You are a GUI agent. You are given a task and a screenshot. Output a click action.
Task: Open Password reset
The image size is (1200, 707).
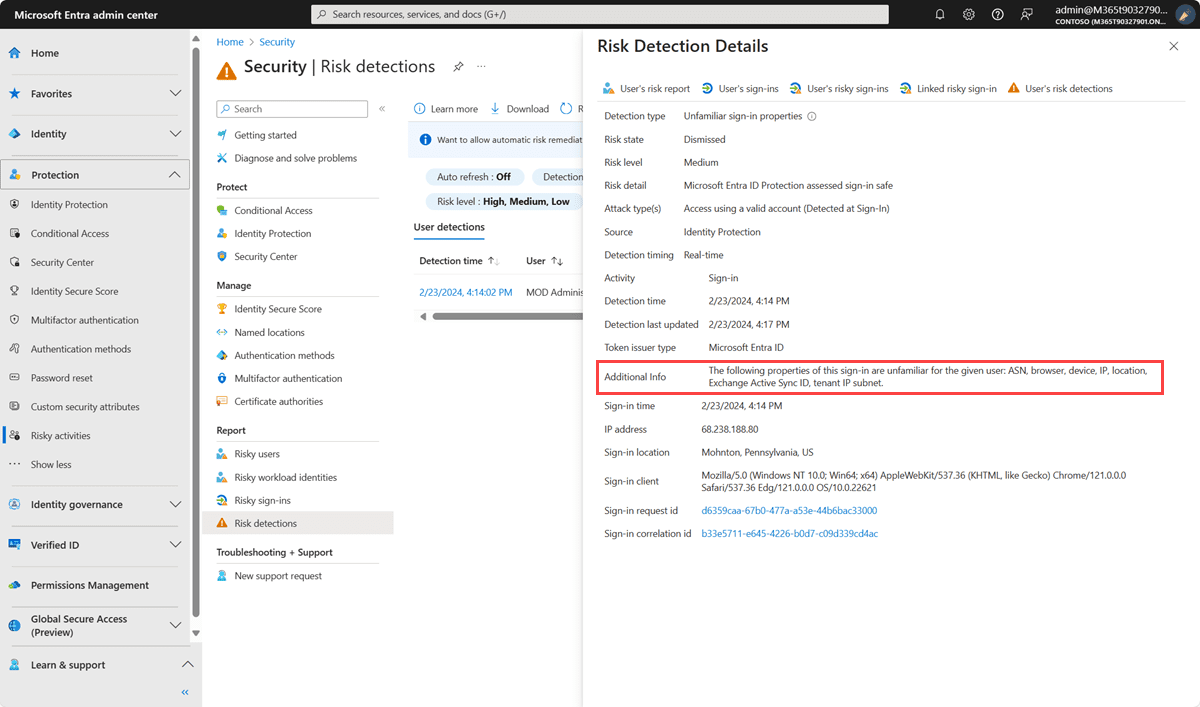coord(62,378)
